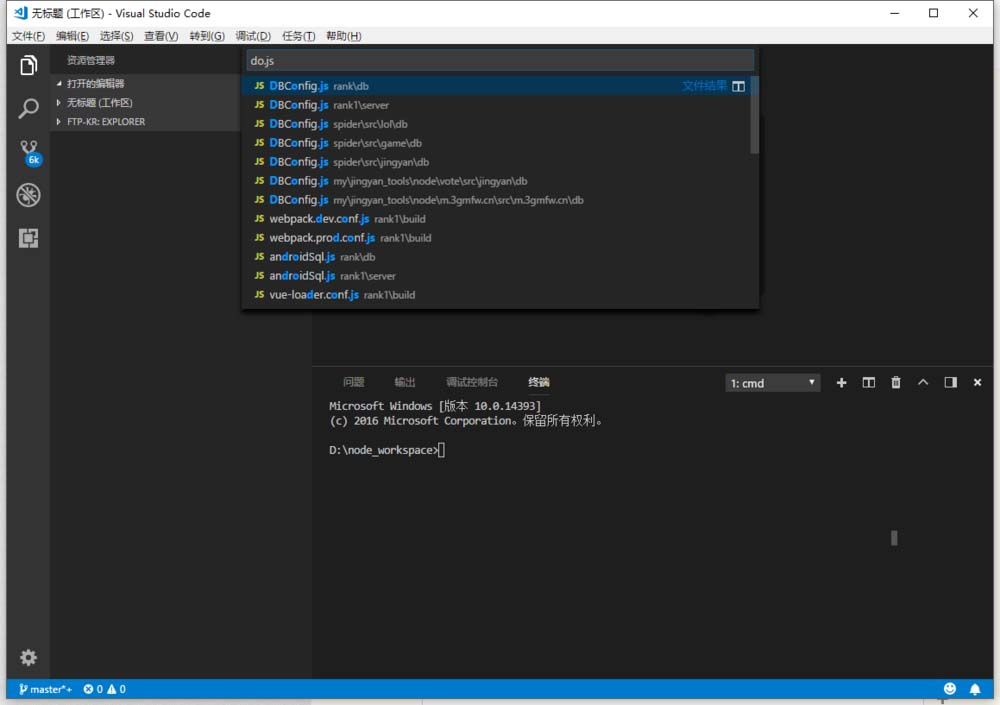The height and width of the screenshot is (705, 1000).
Task: Select DBConfig.js from rank\db in results
Action: (320, 86)
